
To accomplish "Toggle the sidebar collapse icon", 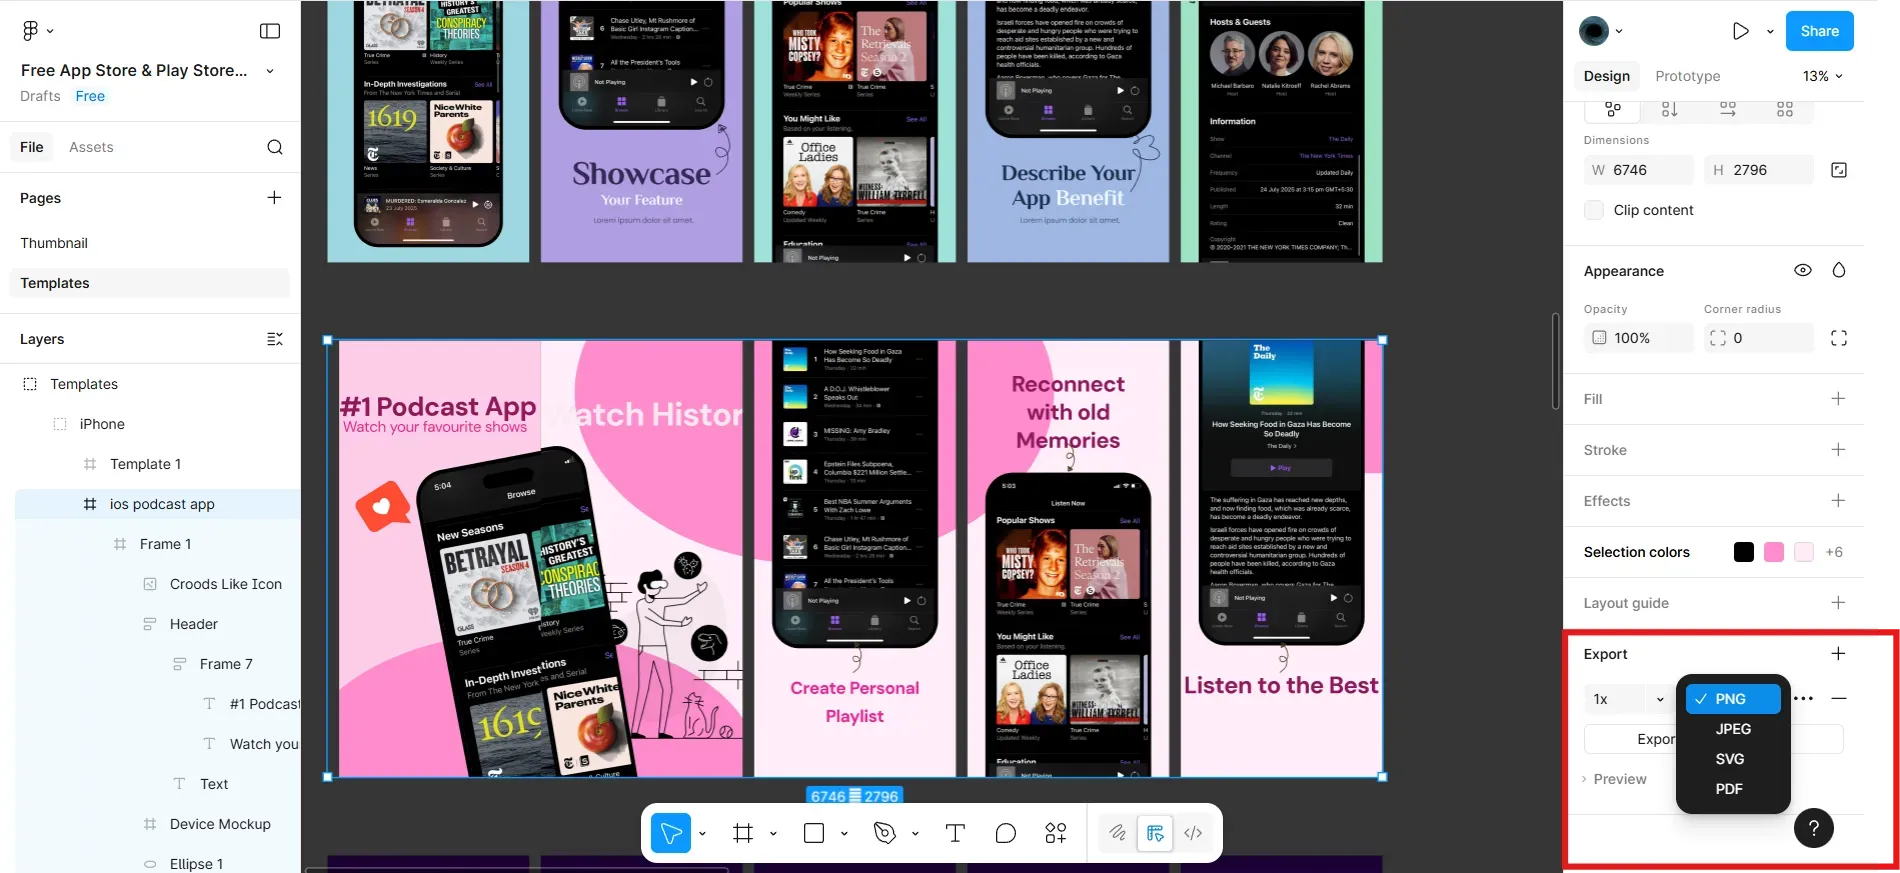I will pos(270,31).
